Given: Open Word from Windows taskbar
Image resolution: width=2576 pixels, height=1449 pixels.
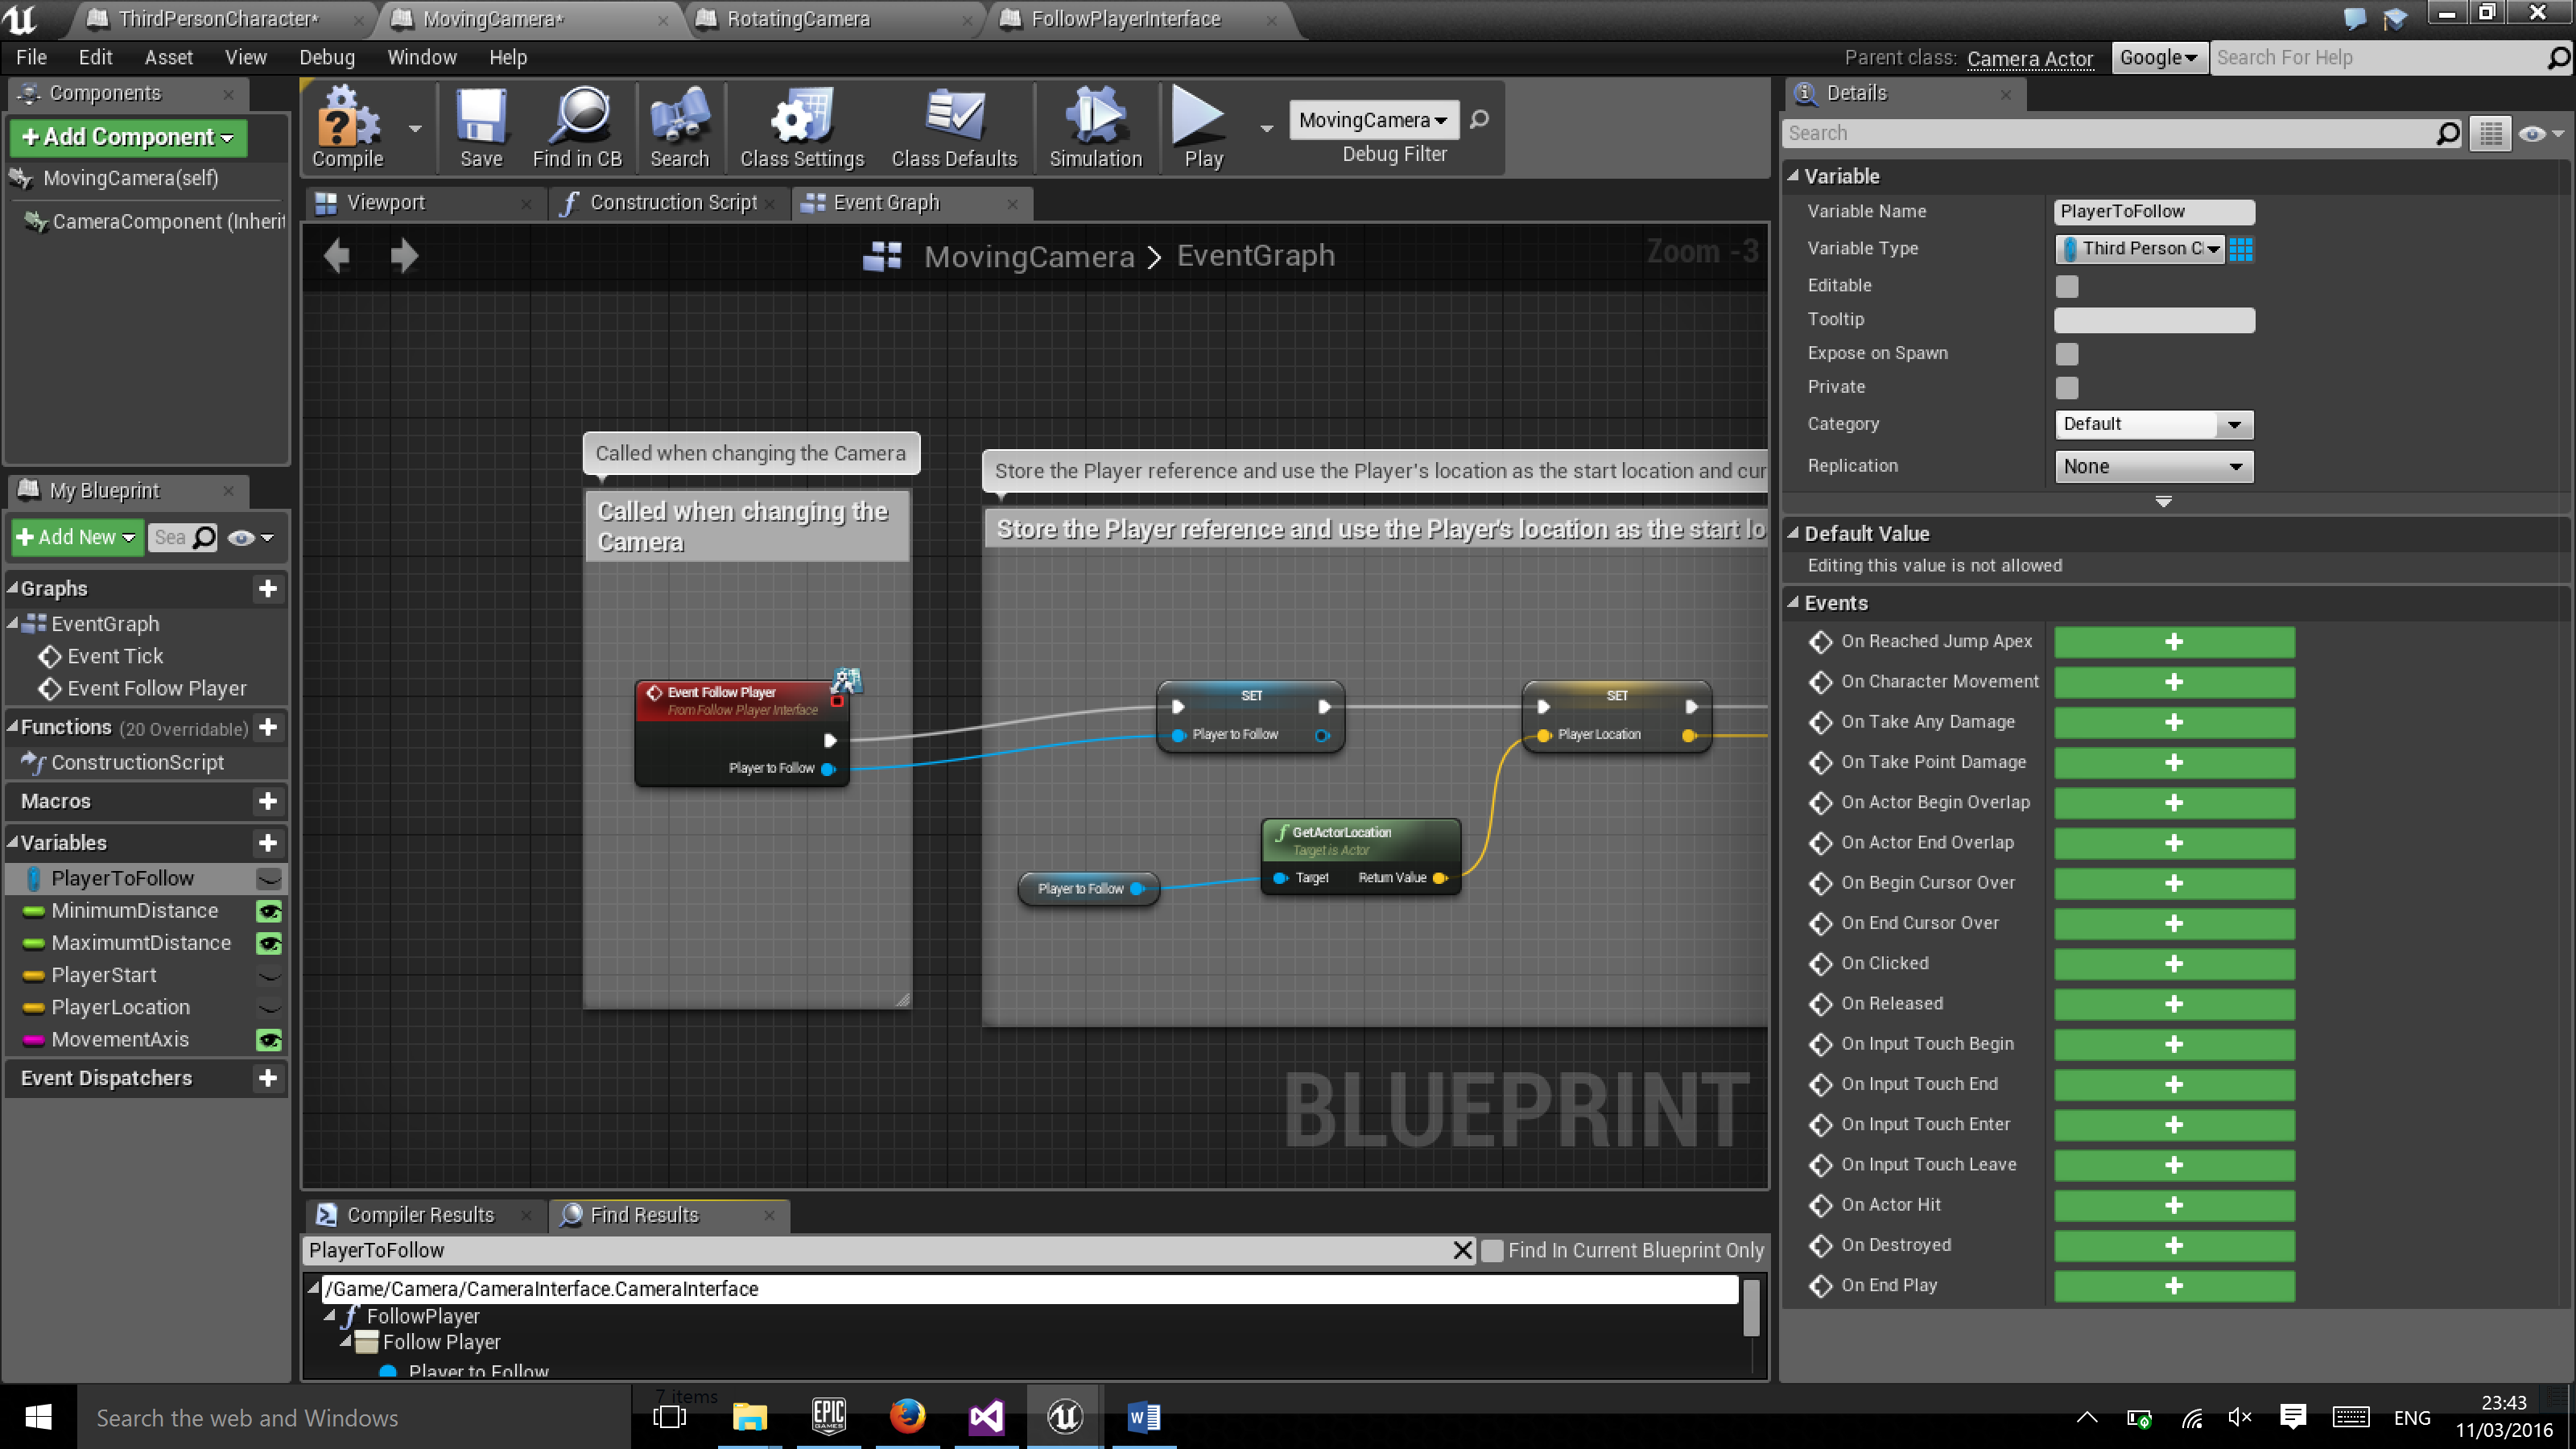Looking at the screenshot, I should coord(1143,1417).
